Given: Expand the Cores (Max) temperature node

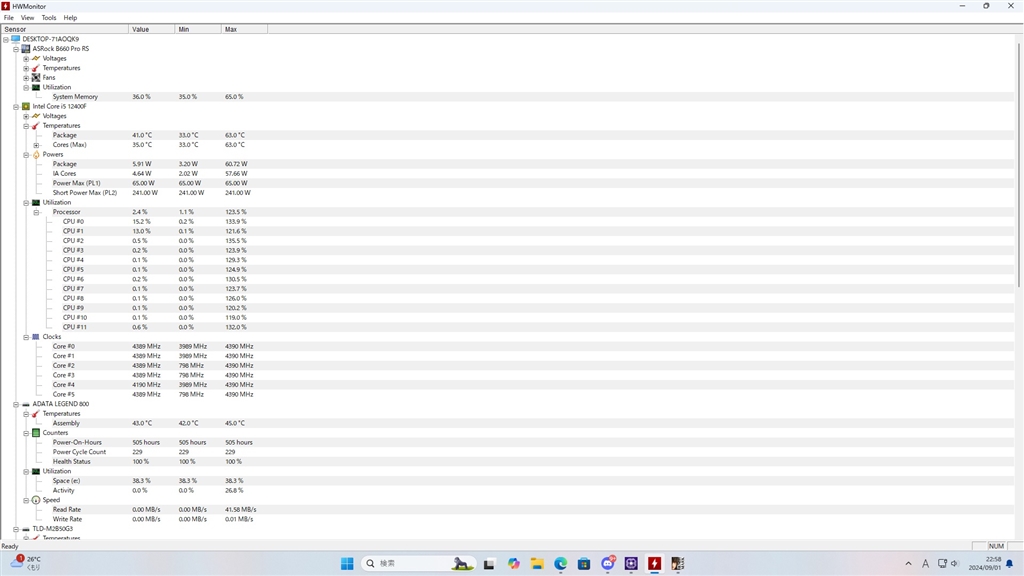Looking at the screenshot, I should pyautogui.click(x=37, y=145).
